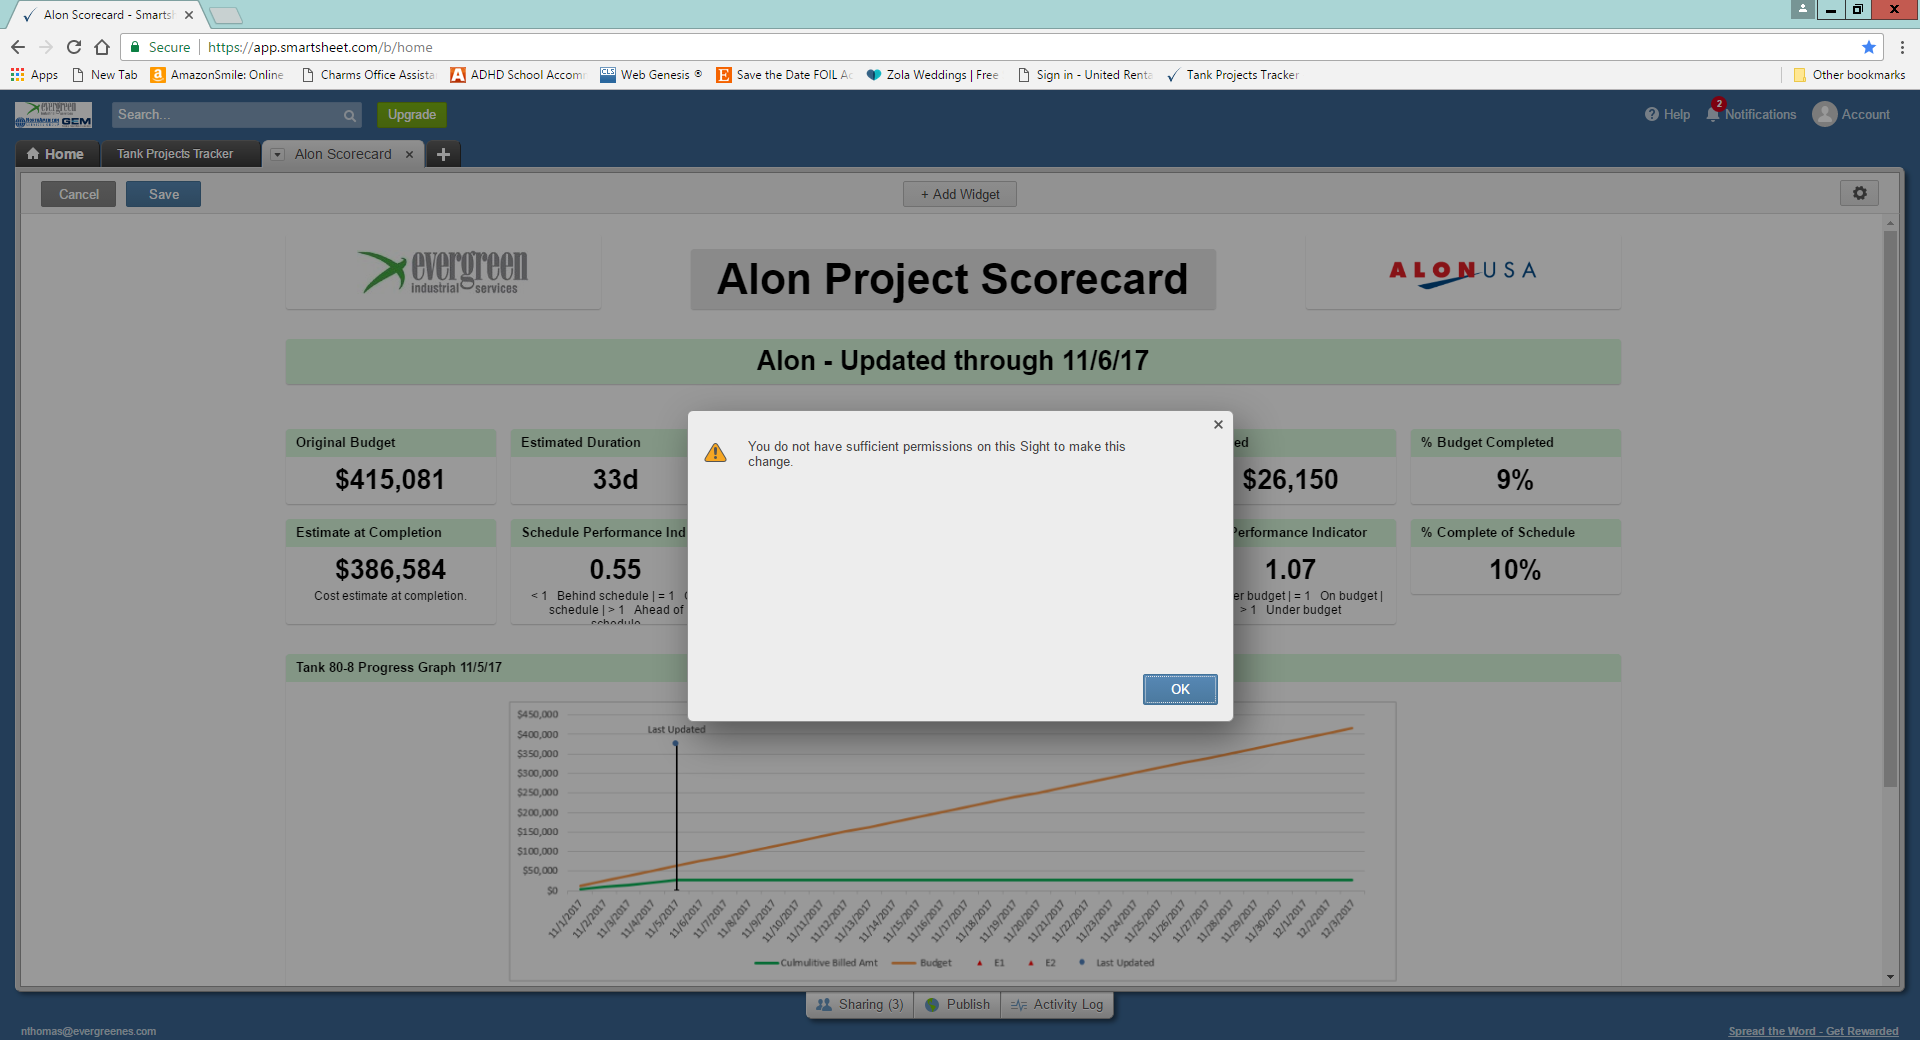Click % Complete of Schedule value 10%

(x=1515, y=570)
